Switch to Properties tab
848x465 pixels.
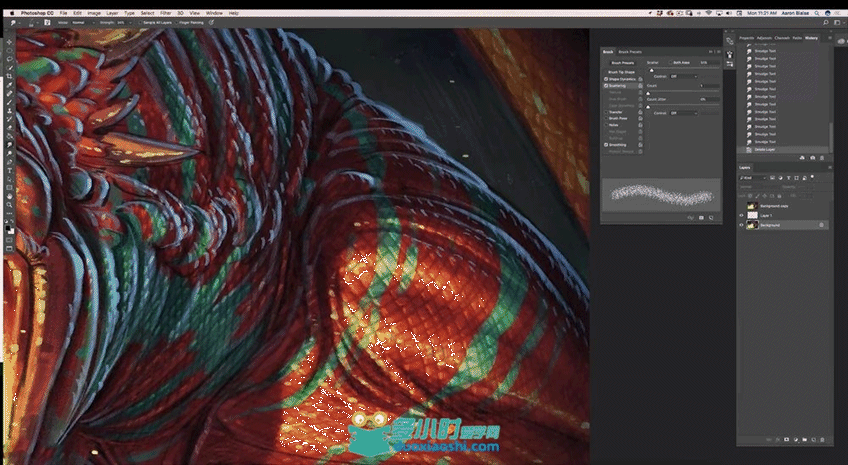click(x=746, y=38)
